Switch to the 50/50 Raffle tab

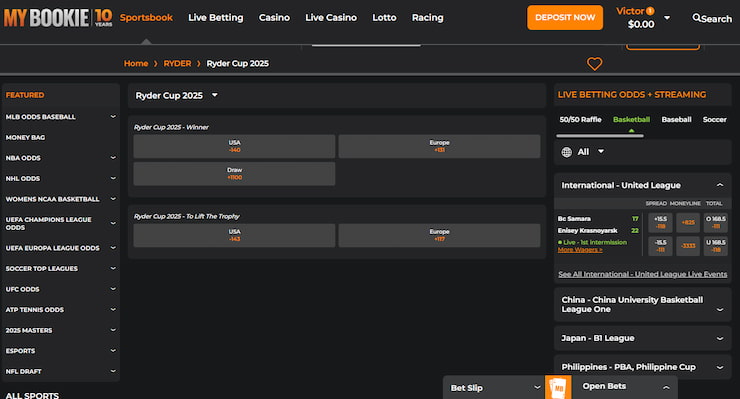tap(580, 119)
